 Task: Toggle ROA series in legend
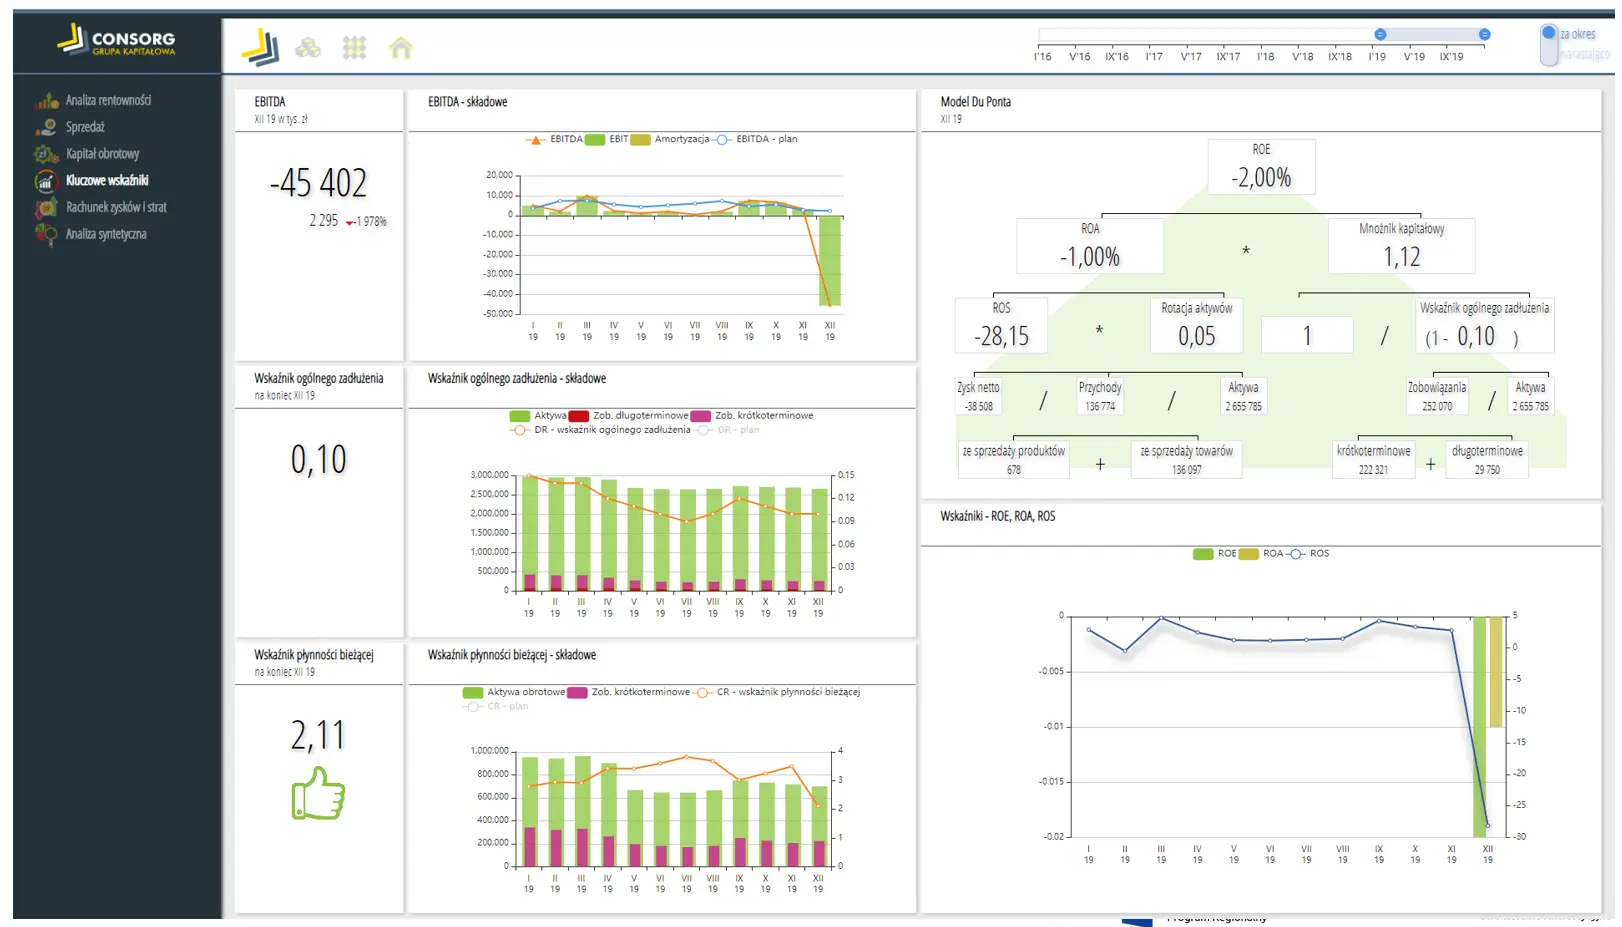tap(1261, 553)
